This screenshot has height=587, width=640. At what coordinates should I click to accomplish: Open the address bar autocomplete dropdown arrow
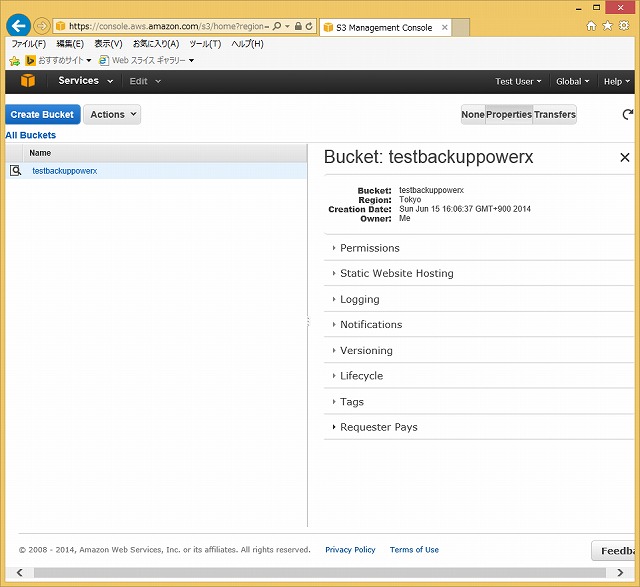point(287,26)
